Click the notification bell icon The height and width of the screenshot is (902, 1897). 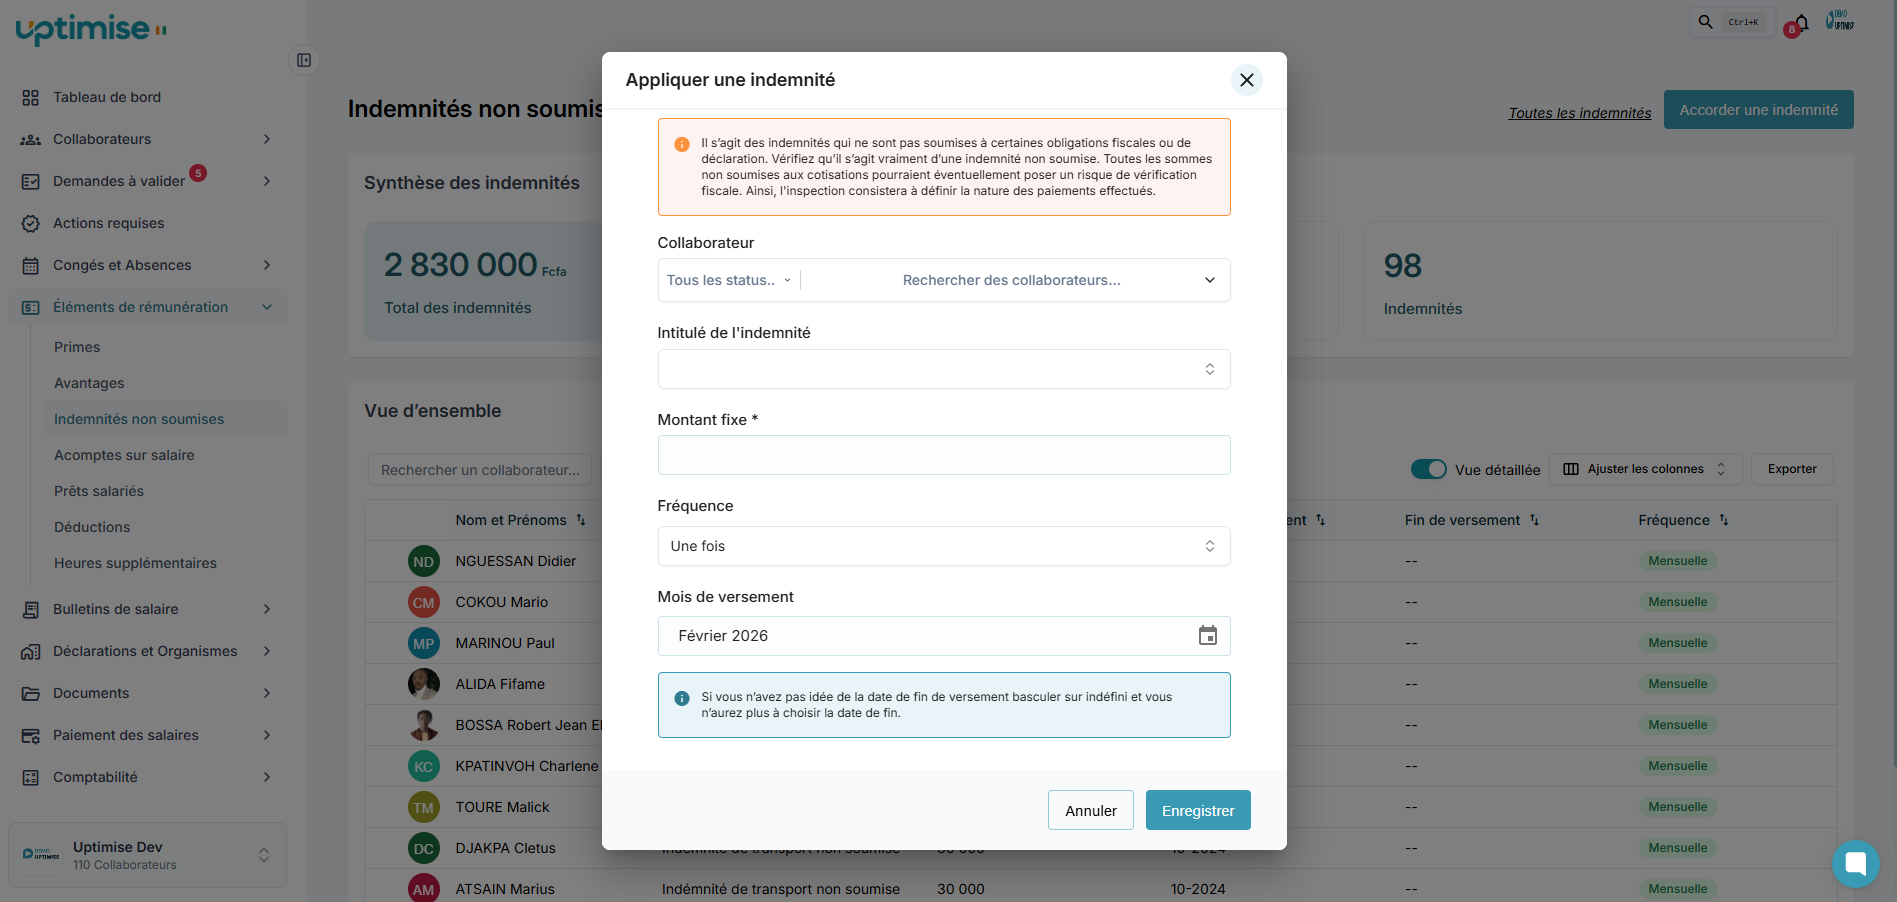click(x=1801, y=22)
